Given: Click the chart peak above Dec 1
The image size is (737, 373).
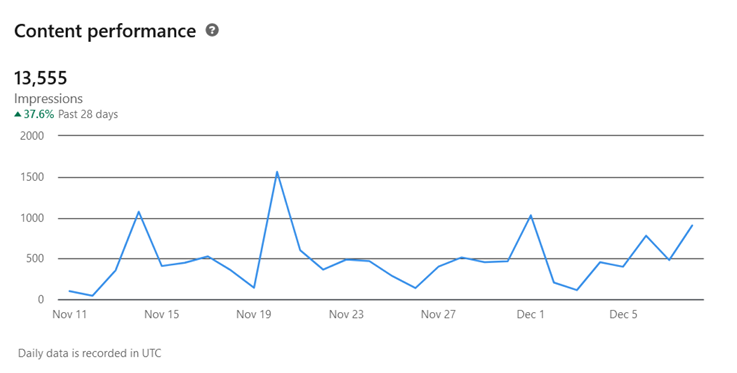Looking at the screenshot, I should (531, 216).
